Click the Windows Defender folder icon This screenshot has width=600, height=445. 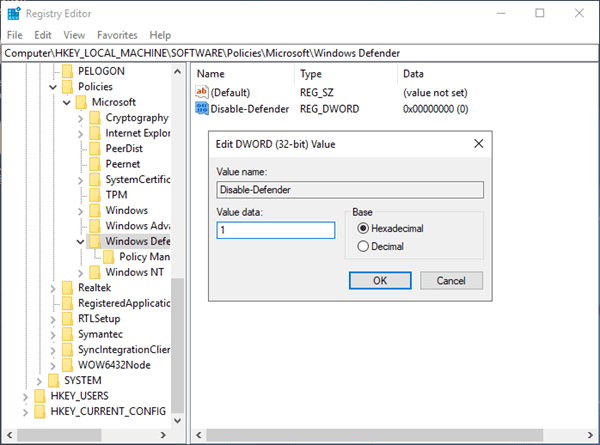pos(95,241)
